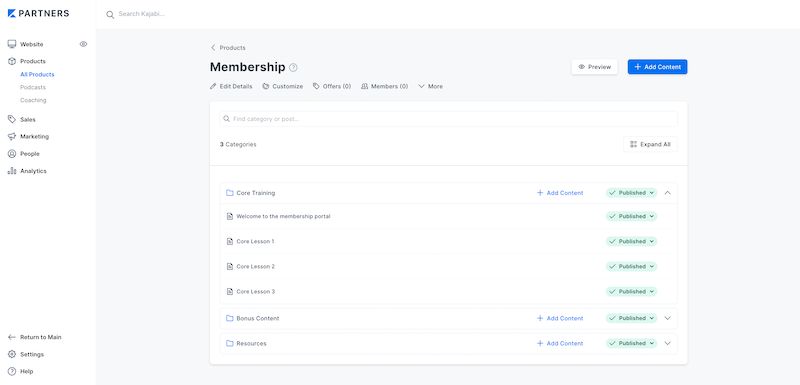
Task: Click the help icon next to Membership title
Action: [x=293, y=67]
